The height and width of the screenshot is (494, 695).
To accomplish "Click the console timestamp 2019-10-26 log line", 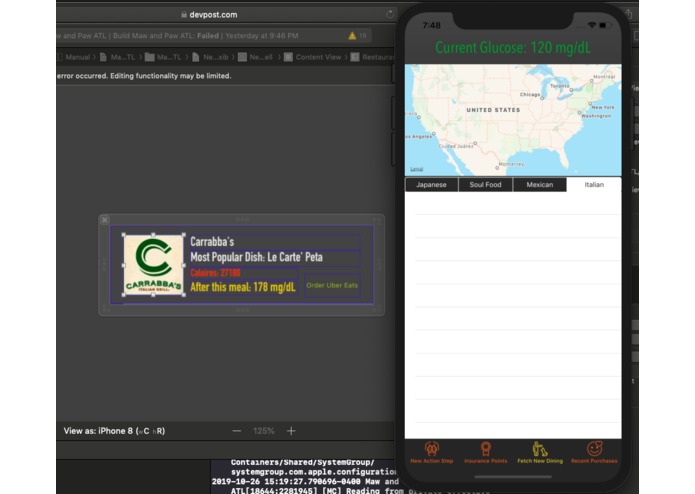I will [305, 482].
